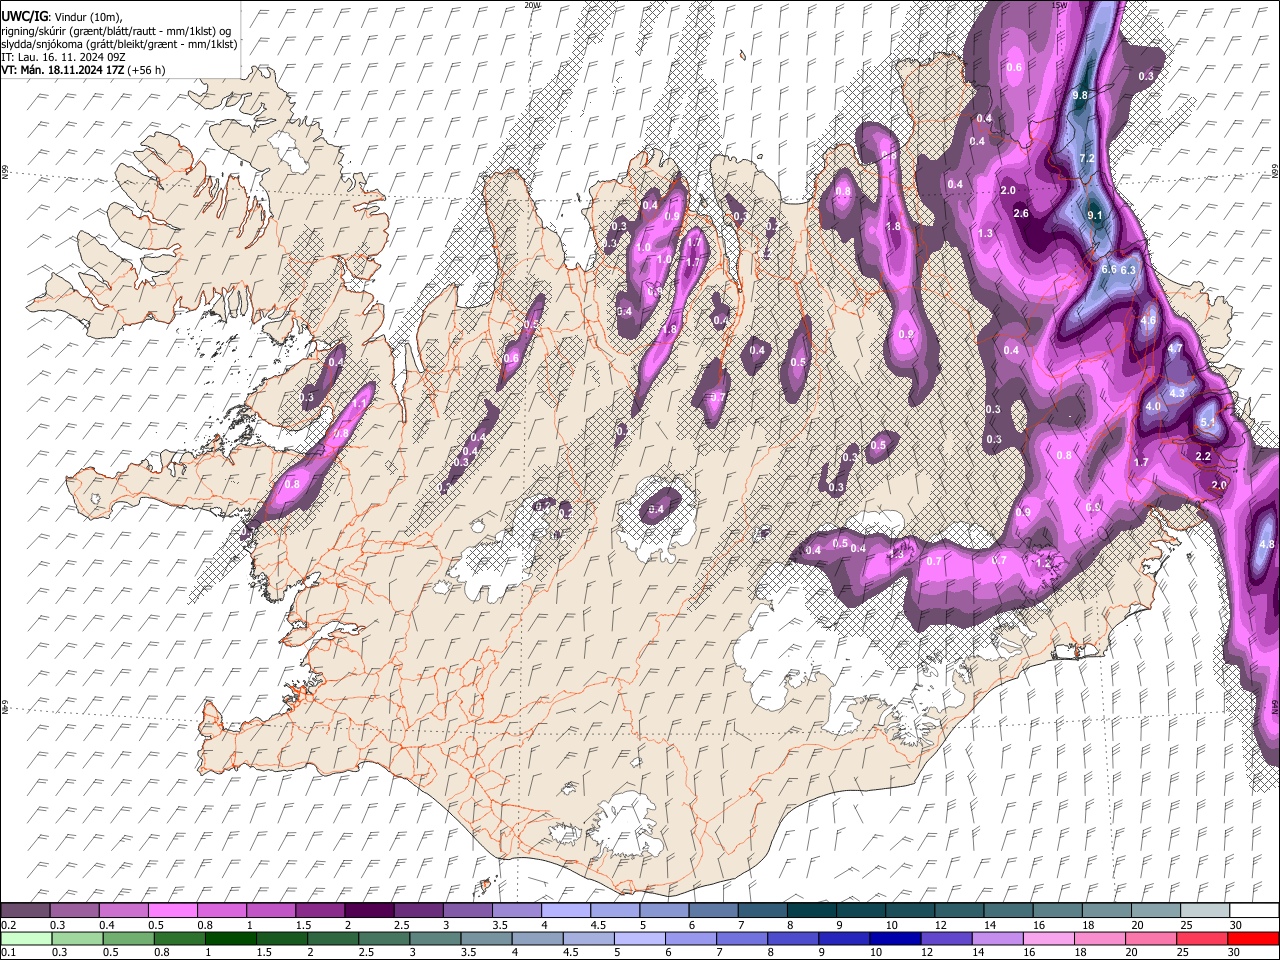Screen dimensions: 1280x960
Task: Click the 4.0 precipitation value label
Action: [x=1153, y=407]
